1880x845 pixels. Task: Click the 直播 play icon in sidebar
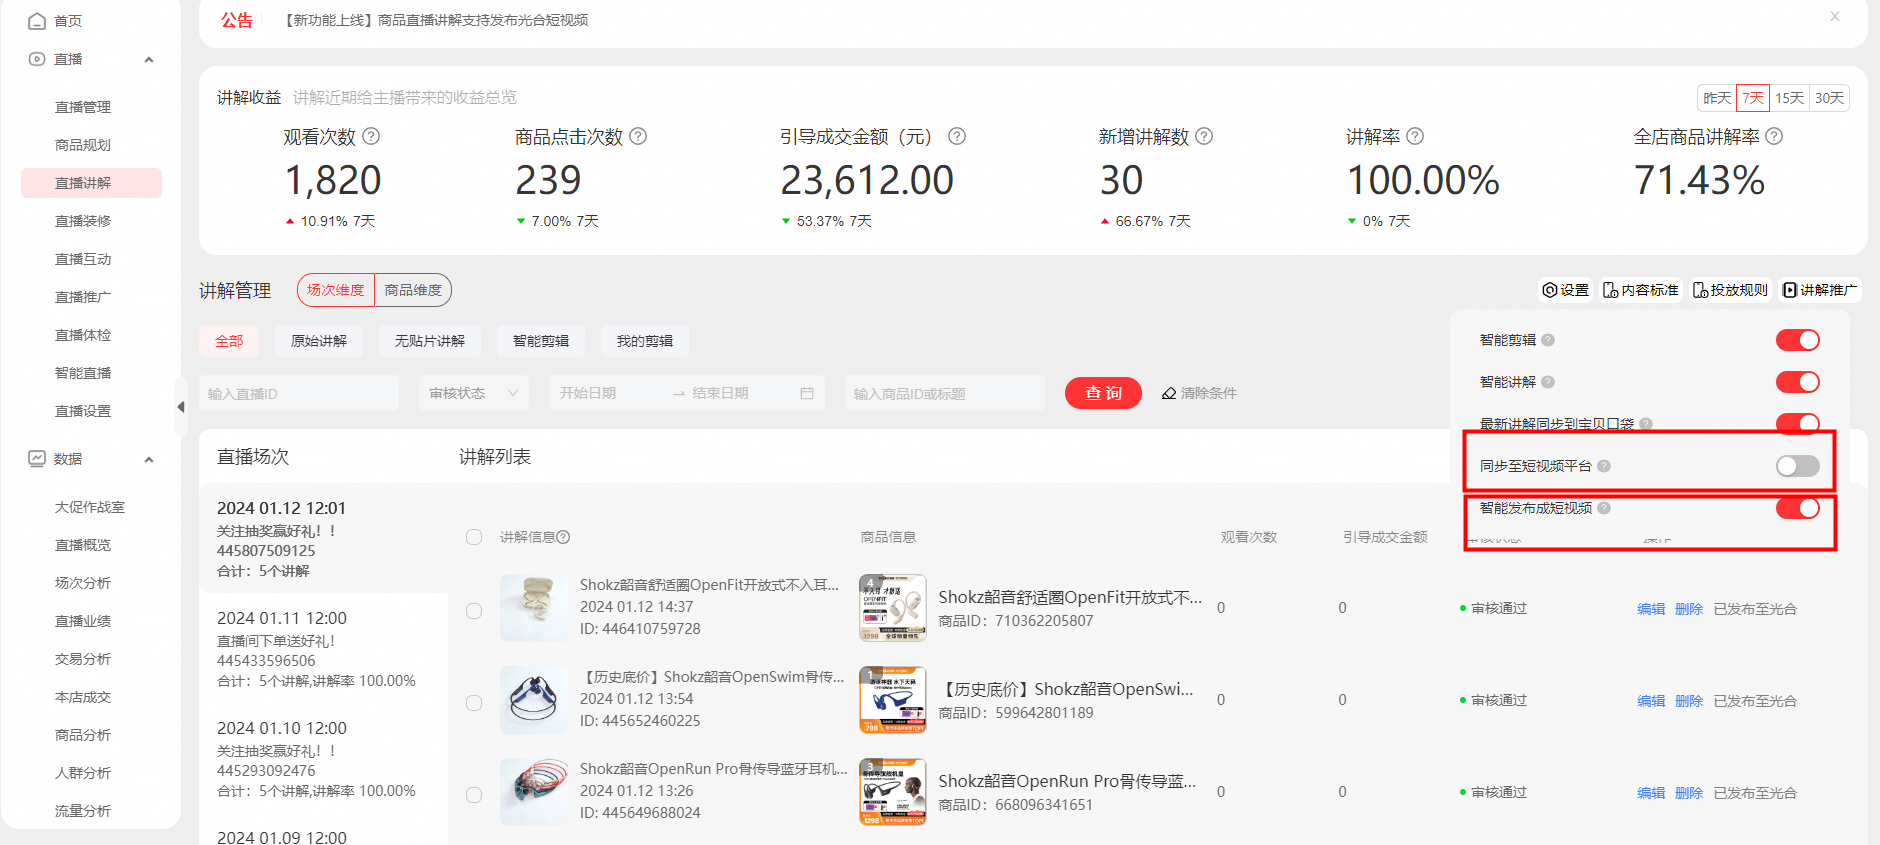[x=37, y=59]
